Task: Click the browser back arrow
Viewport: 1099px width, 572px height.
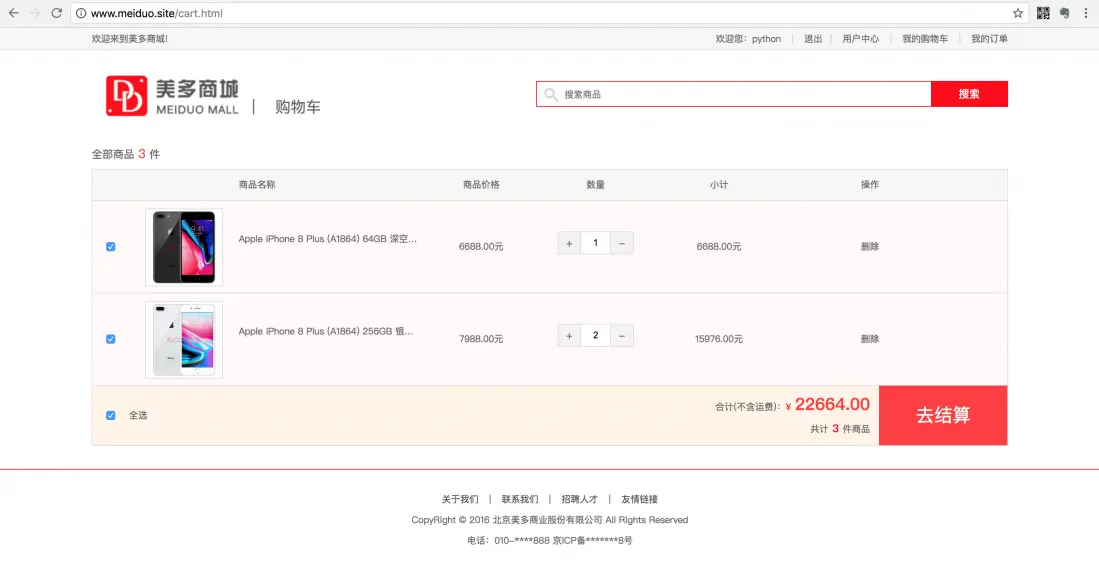Action: (x=13, y=13)
